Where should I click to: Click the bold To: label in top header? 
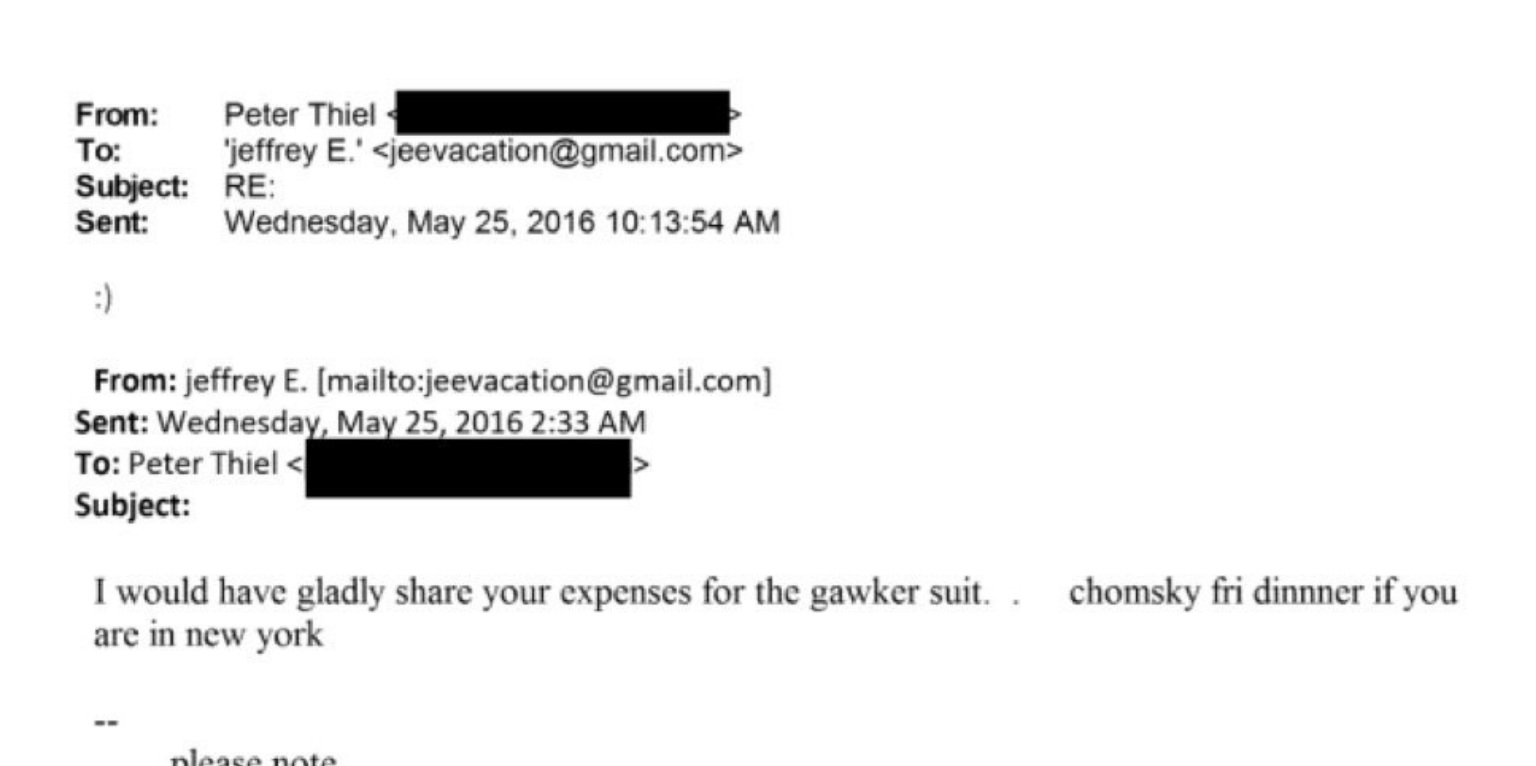98,151
